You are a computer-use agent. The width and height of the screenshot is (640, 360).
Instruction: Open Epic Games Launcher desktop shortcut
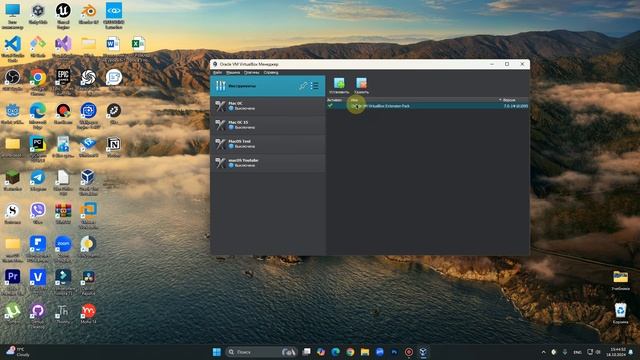click(x=63, y=82)
